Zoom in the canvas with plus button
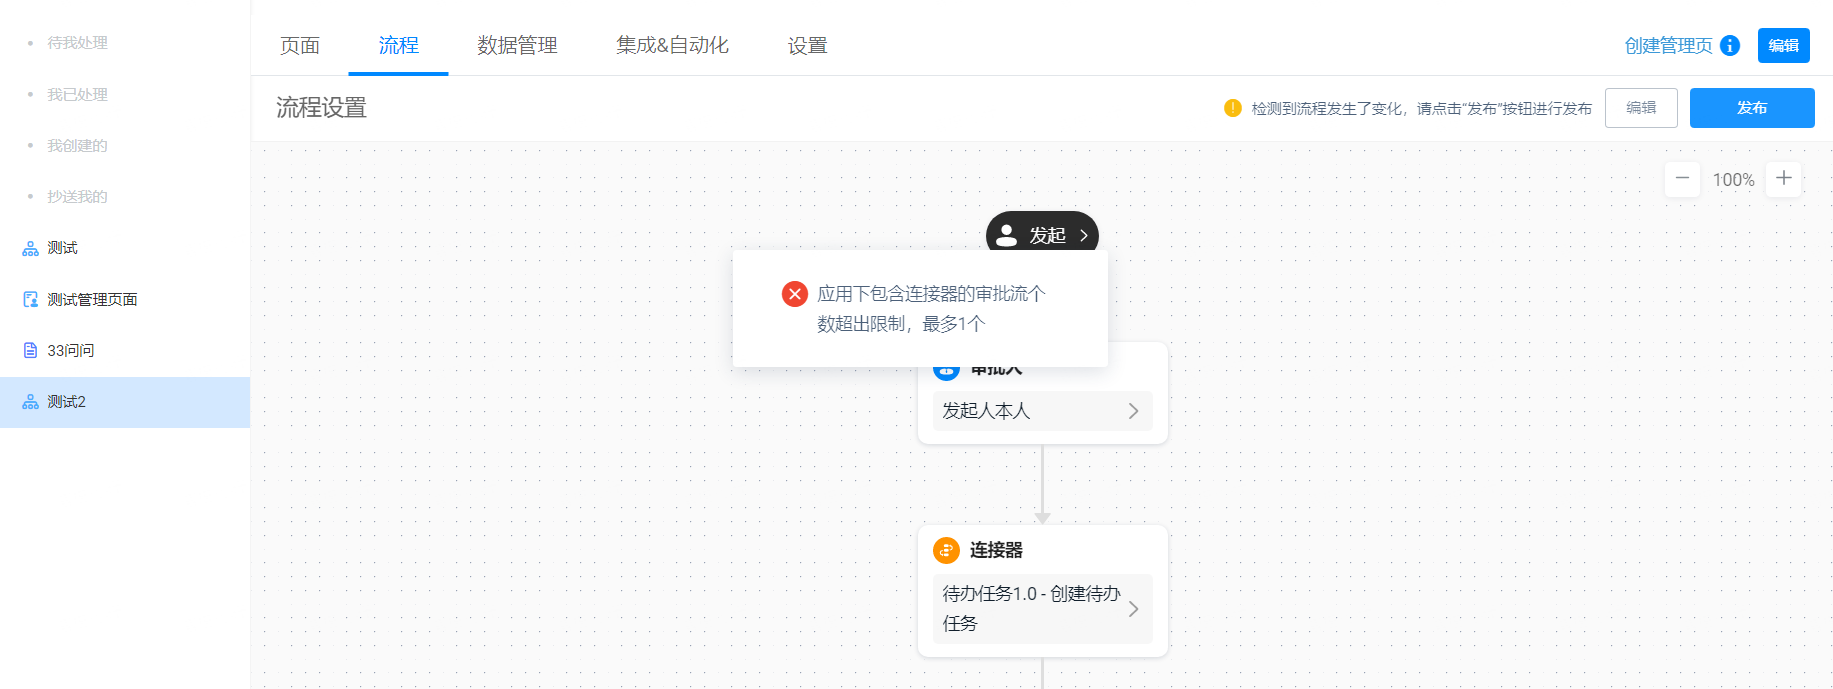This screenshot has height=689, width=1833. coord(1784,179)
